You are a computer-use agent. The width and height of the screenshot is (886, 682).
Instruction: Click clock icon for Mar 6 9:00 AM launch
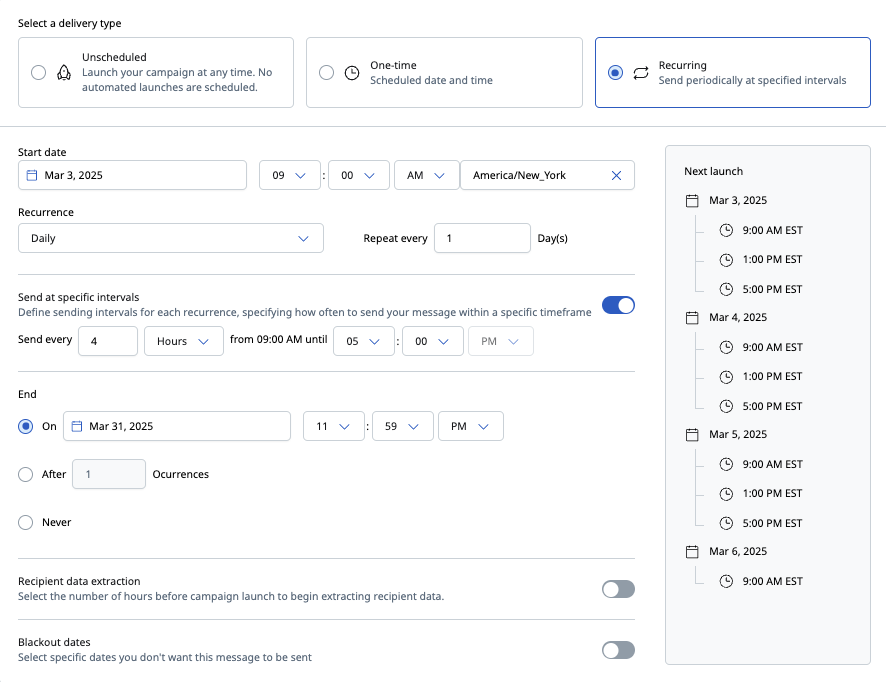pyautogui.click(x=726, y=581)
